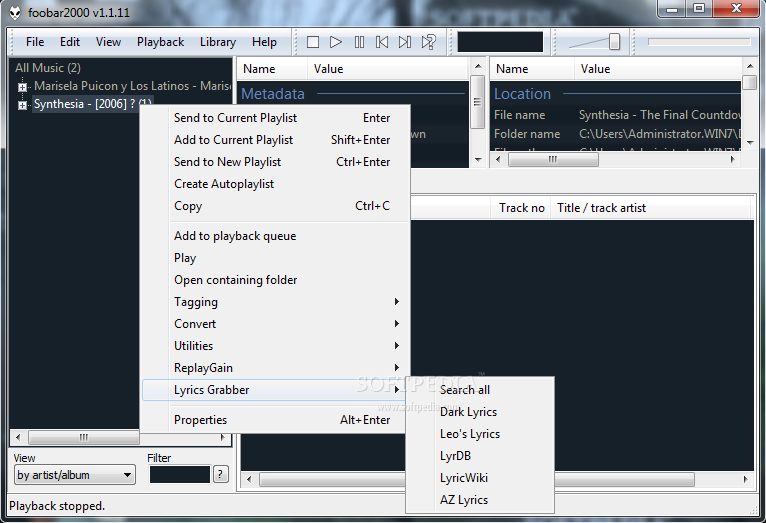Screen dimensions: 766x523
Task: Click the Random playback button
Action: point(428,42)
